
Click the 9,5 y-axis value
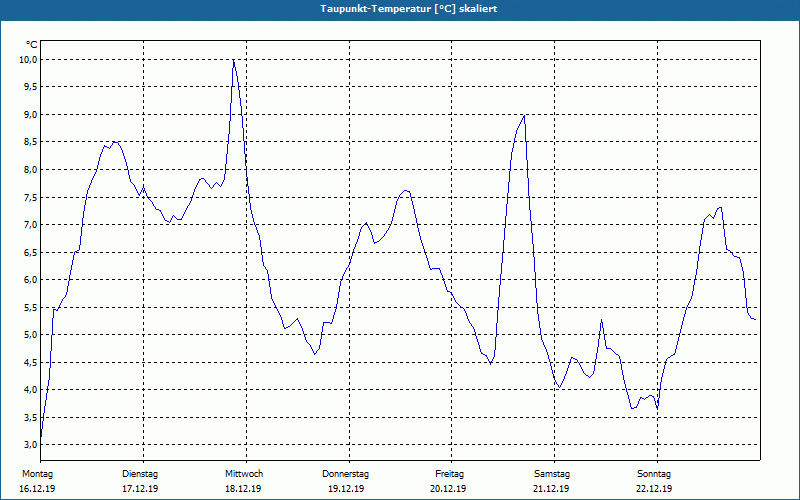31,87
